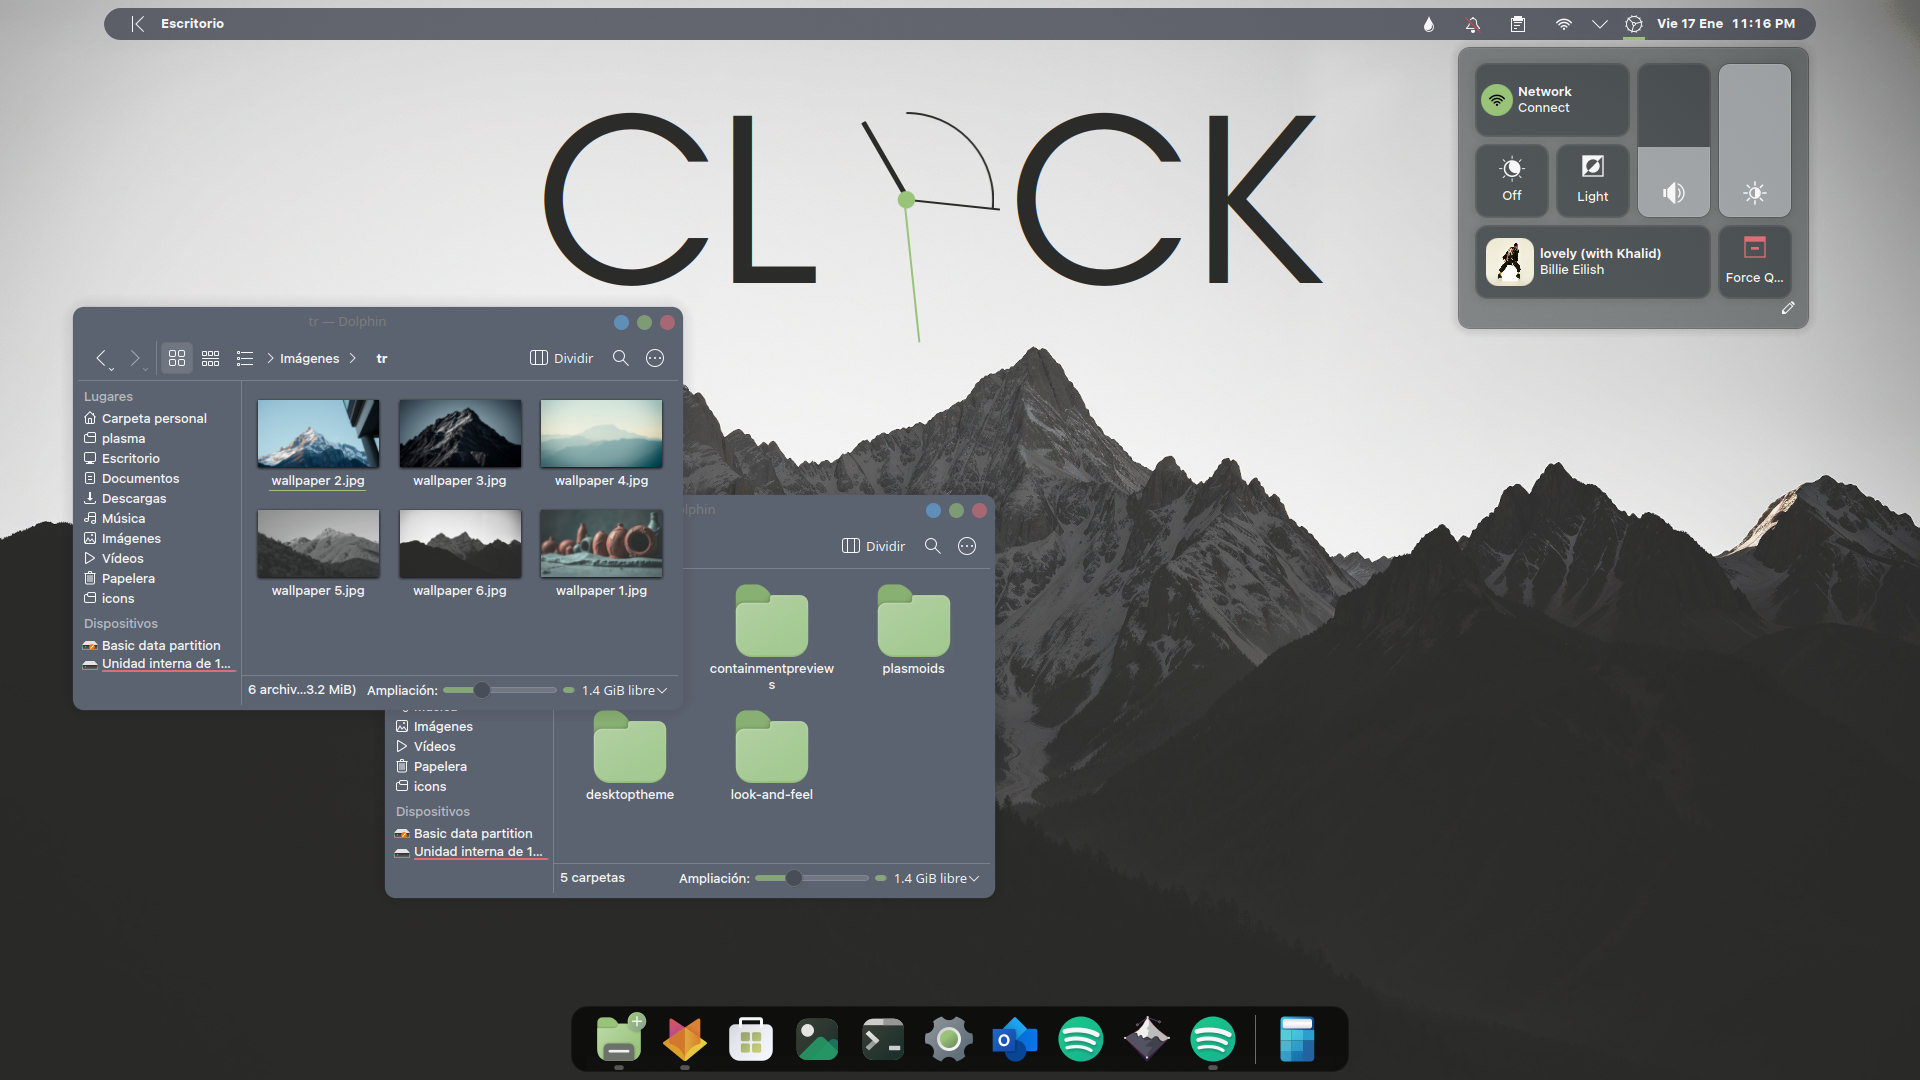Expand the chevron before Imágenes breadcrumb

tap(270, 358)
